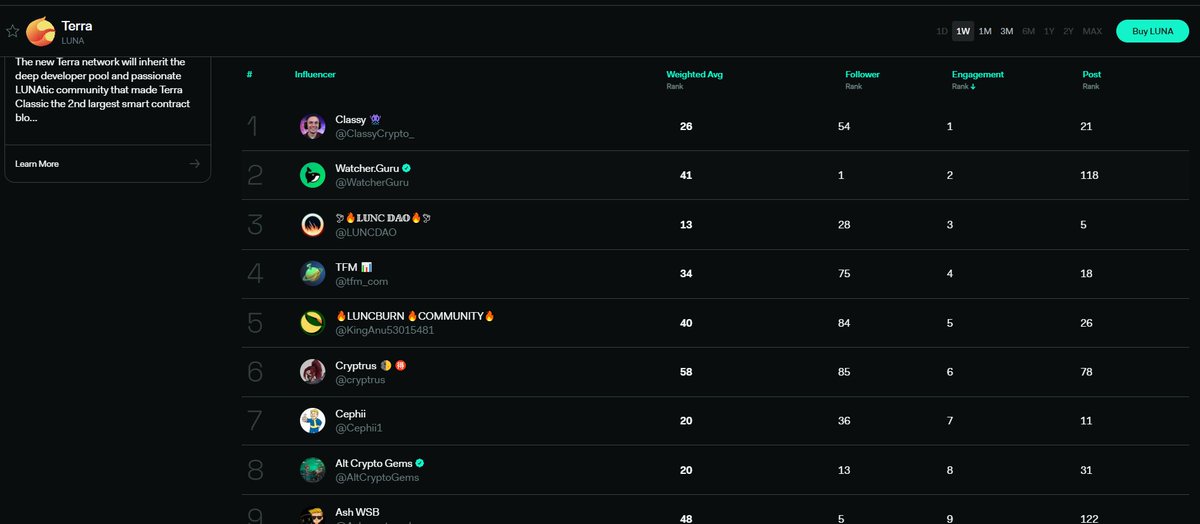Sort by Follower rank column
The width and height of the screenshot is (1200, 524).
pyautogui.click(x=862, y=79)
